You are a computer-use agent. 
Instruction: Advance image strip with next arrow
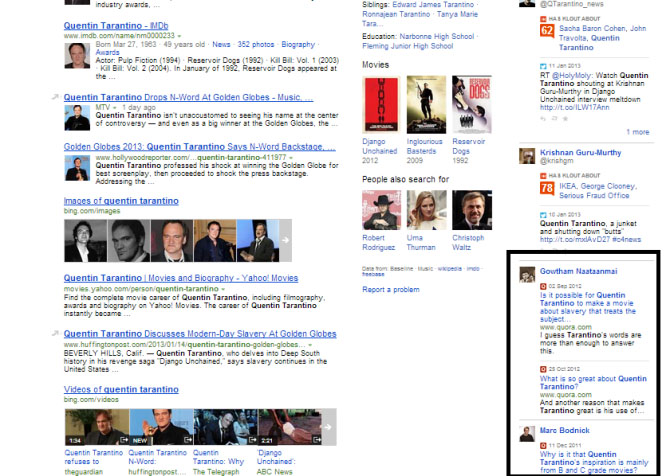(285, 241)
